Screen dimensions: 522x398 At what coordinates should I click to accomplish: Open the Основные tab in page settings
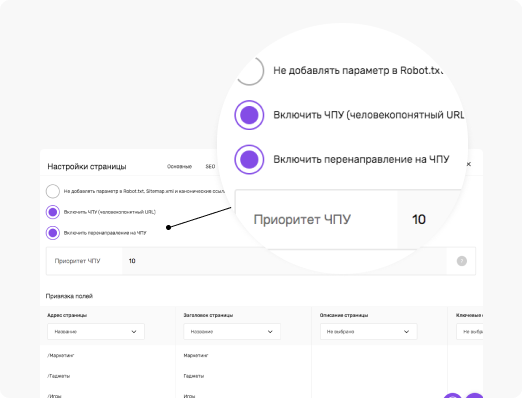point(179,166)
